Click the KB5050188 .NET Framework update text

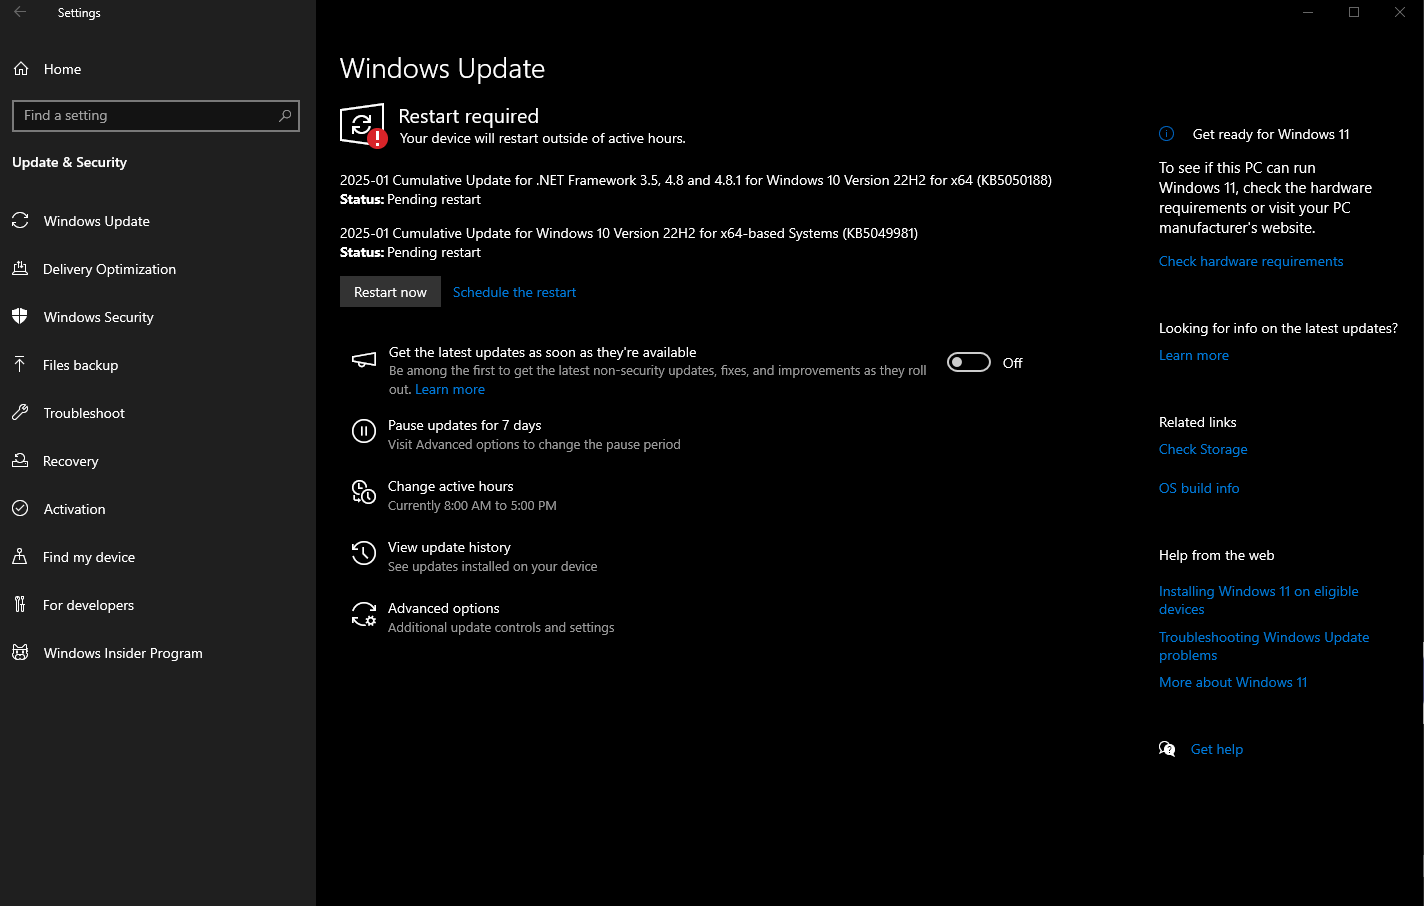[696, 180]
